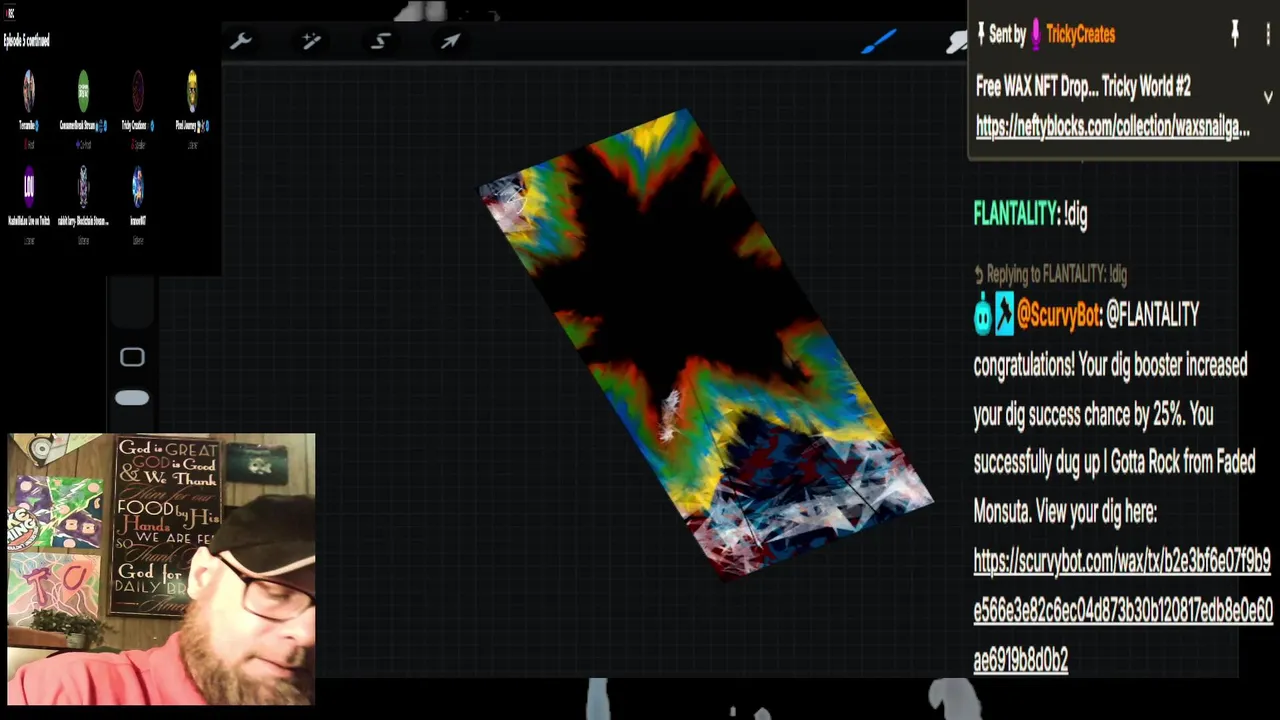Viewport: 1280px width, 720px height.
Task: Click the rabbit larry listener avatar
Action: pyautogui.click(x=83, y=186)
